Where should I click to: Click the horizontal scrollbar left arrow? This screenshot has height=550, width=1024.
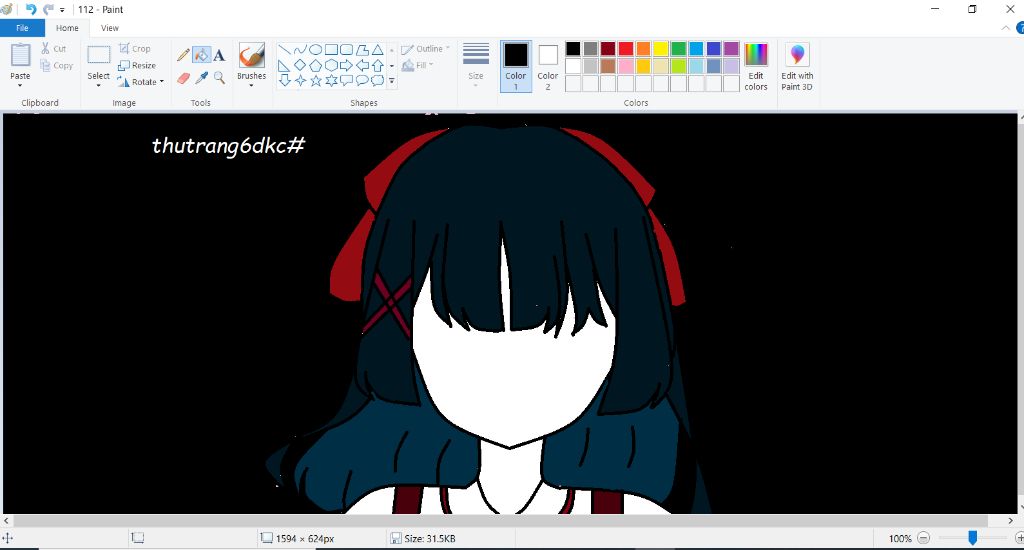[x=7, y=521]
